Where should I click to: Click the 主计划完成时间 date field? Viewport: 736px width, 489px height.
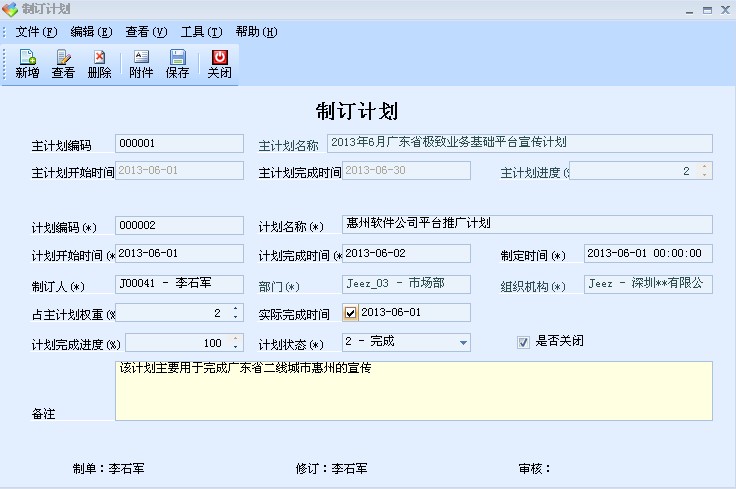coord(406,170)
